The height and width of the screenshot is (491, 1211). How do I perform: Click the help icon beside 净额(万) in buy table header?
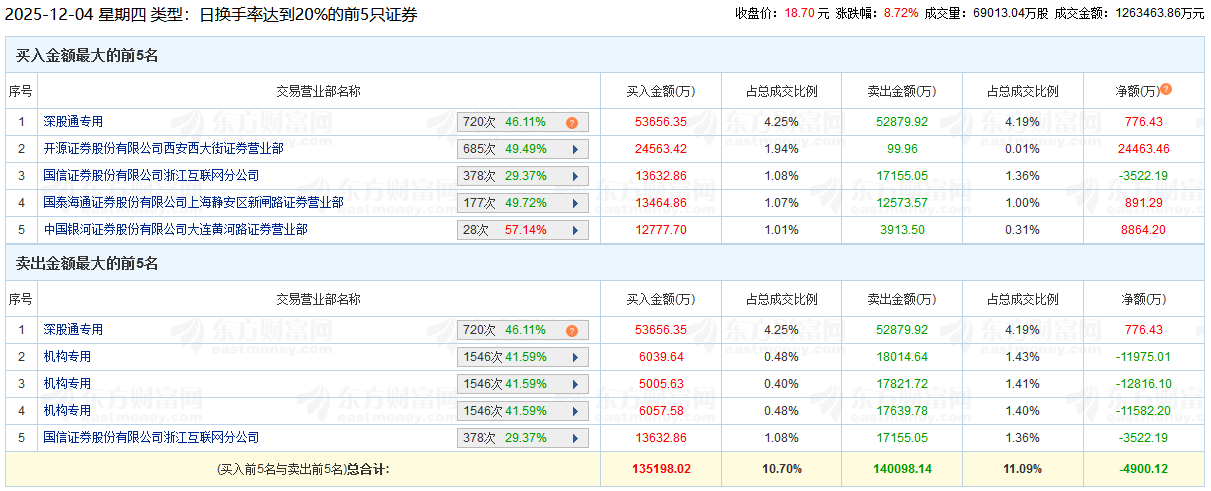tap(1165, 90)
